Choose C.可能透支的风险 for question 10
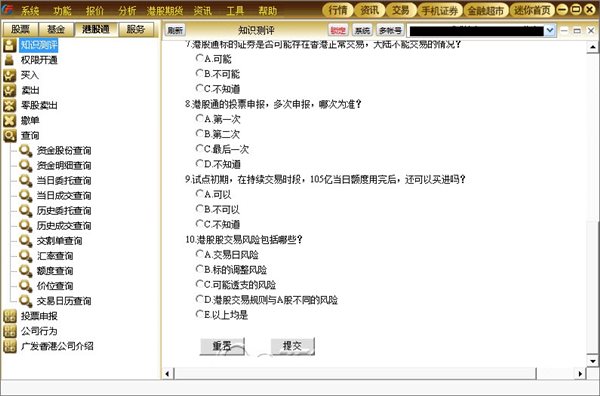The width and height of the screenshot is (600, 396). tap(199, 284)
